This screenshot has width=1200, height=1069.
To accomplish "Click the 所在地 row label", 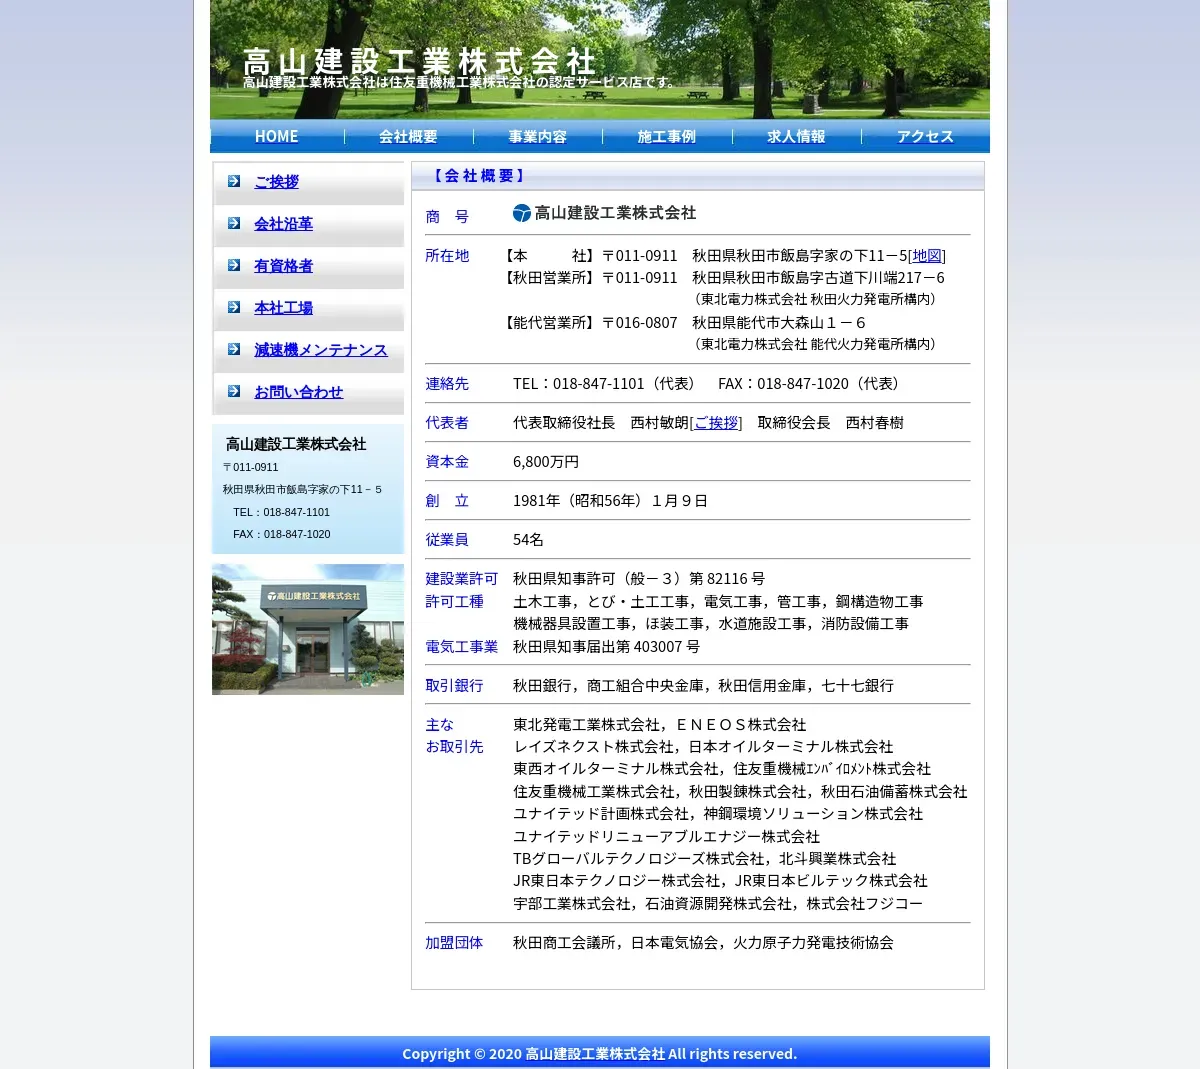I will (447, 255).
